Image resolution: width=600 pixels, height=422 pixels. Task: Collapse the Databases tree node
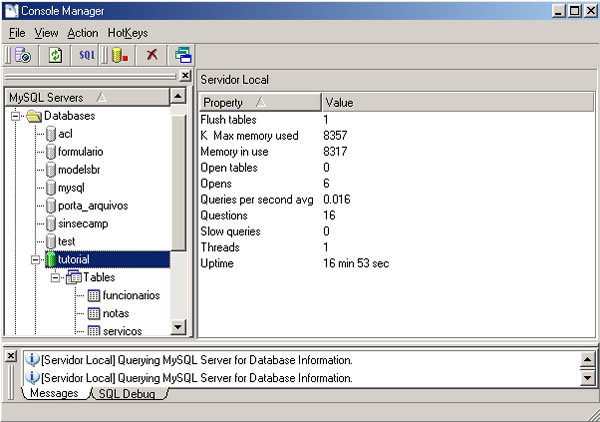15,116
